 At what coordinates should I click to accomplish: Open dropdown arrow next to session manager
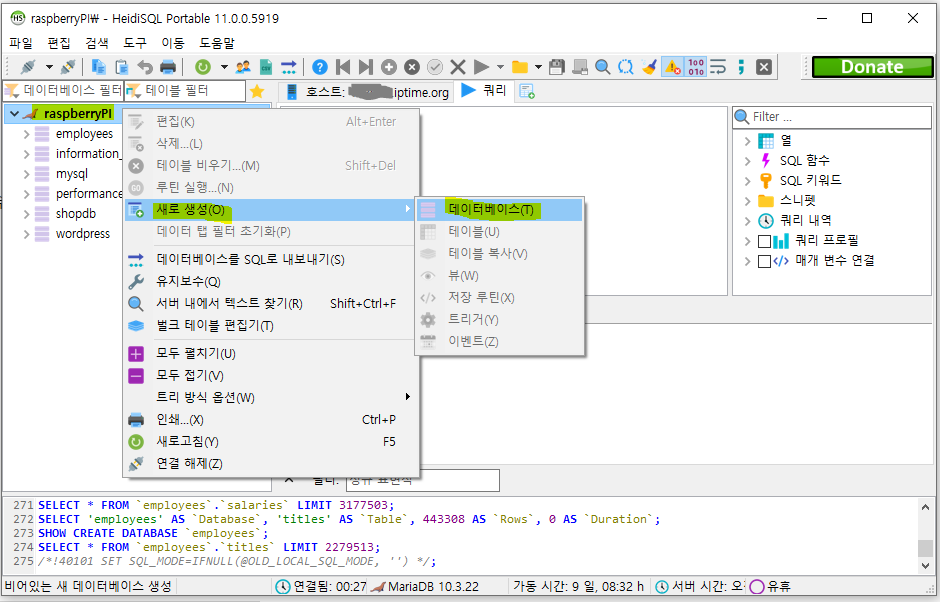(49, 67)
